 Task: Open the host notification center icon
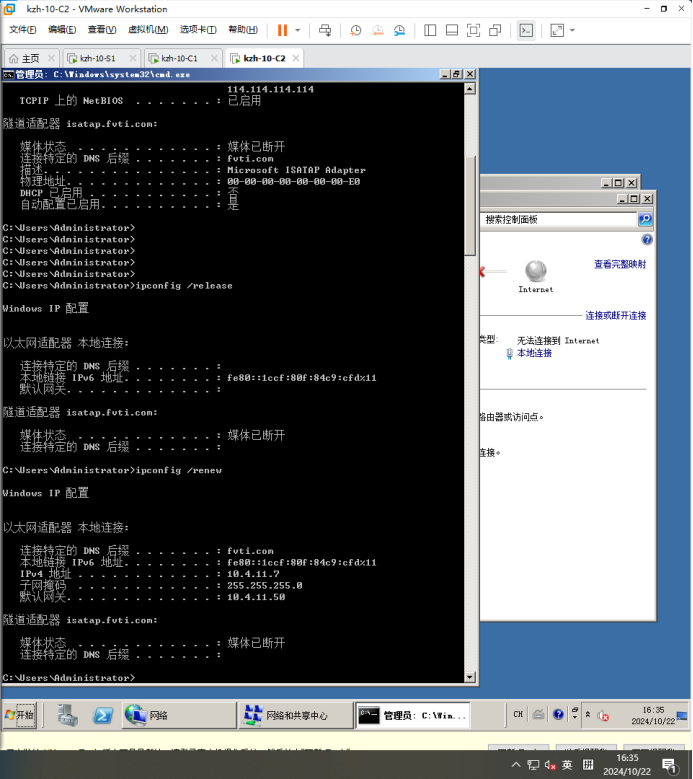[670, 766]
